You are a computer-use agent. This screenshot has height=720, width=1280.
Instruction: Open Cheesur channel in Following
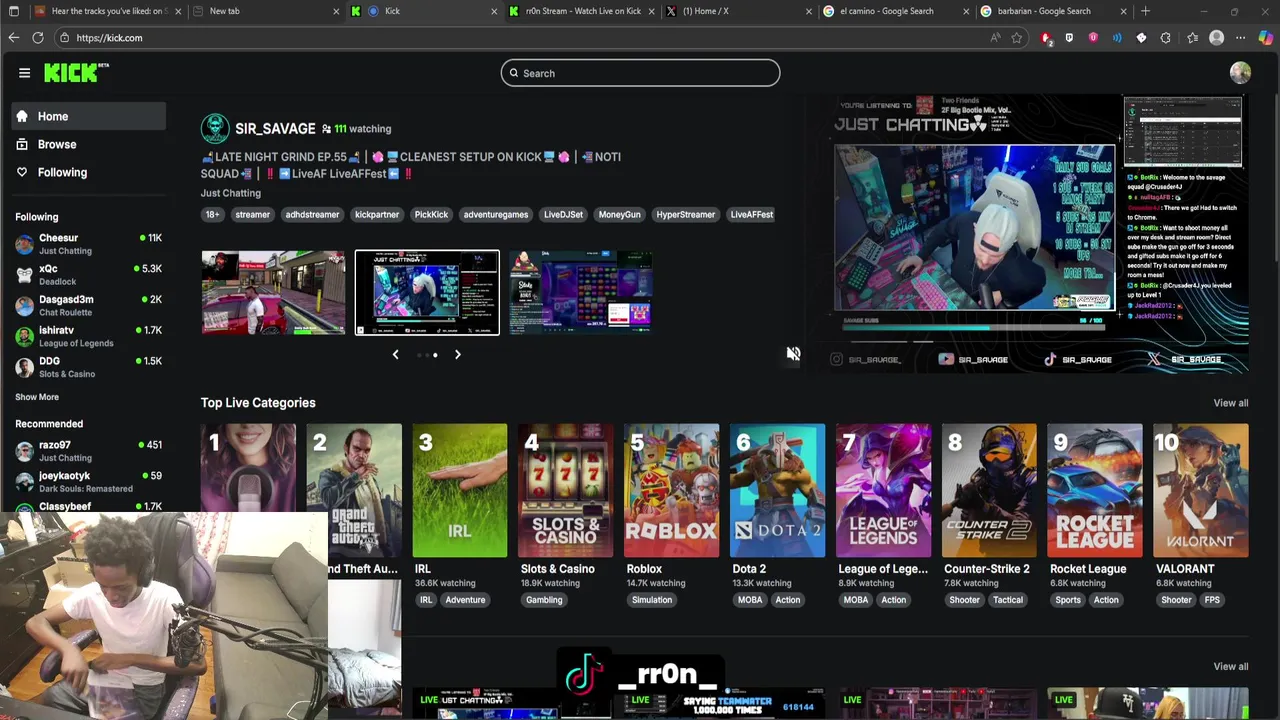pyautogui.click(x=88, y=244)
